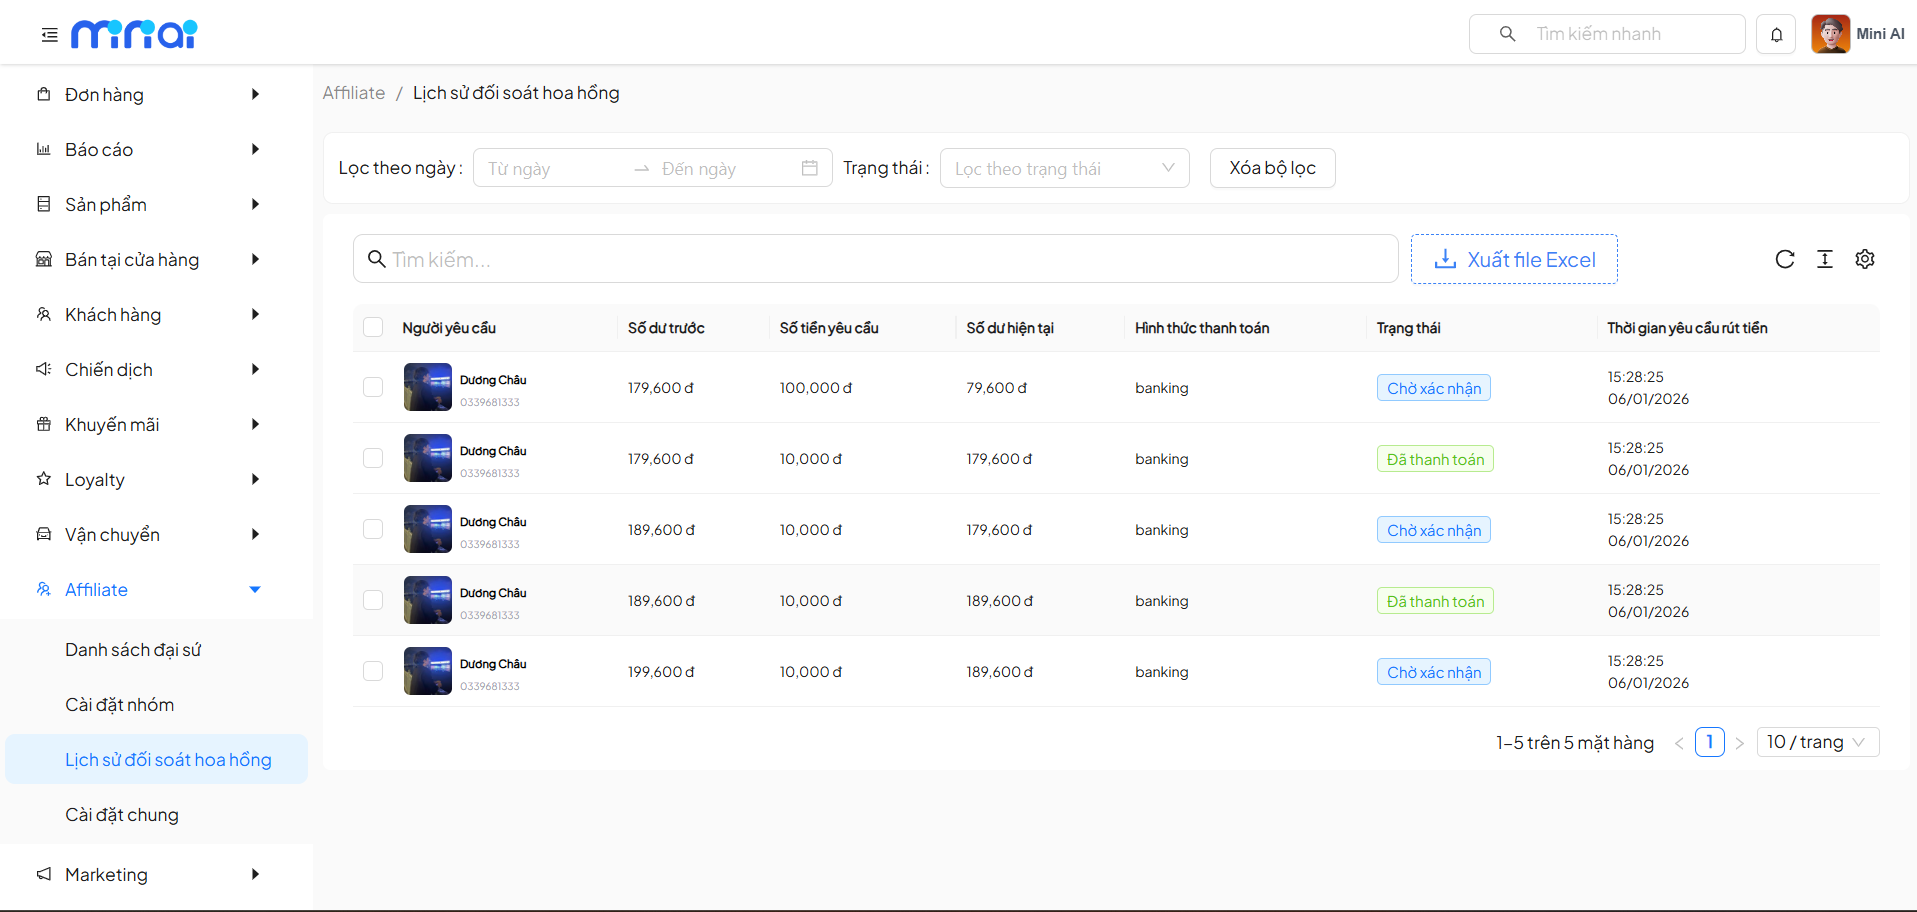1917x912 pixels.
Task: Select the last row checkbox with 199,600 đ
Action: (x=373, y=671)
